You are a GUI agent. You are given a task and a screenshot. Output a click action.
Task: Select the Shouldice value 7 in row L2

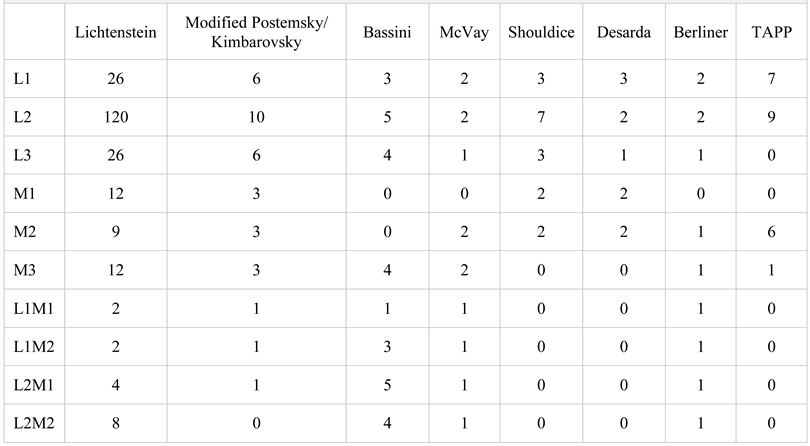[540, 117]
